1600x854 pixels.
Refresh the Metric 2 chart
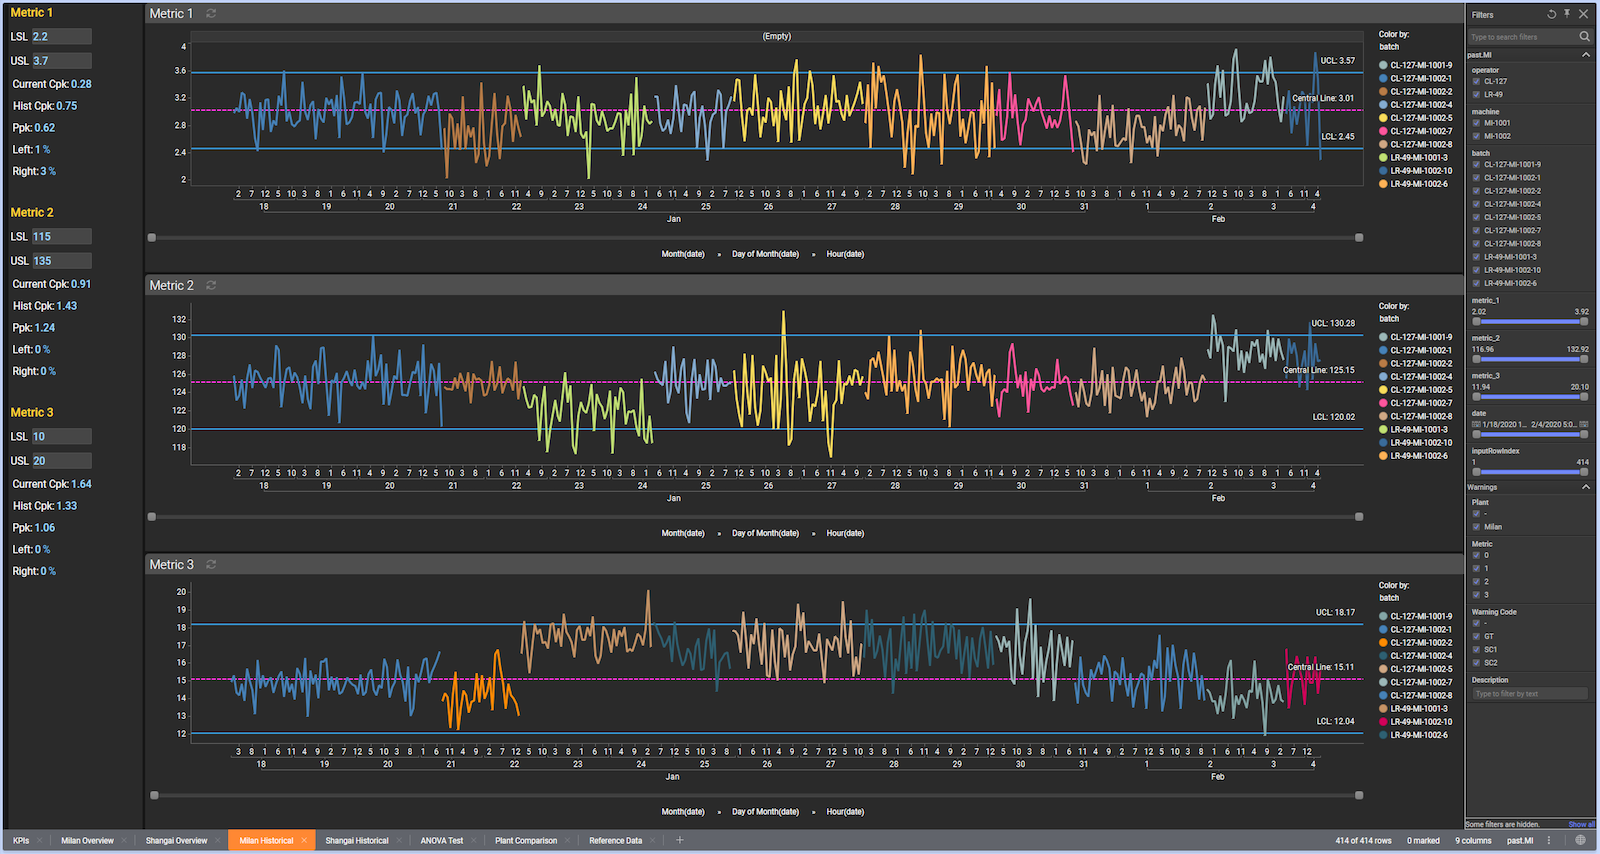(x=211, y=285)
